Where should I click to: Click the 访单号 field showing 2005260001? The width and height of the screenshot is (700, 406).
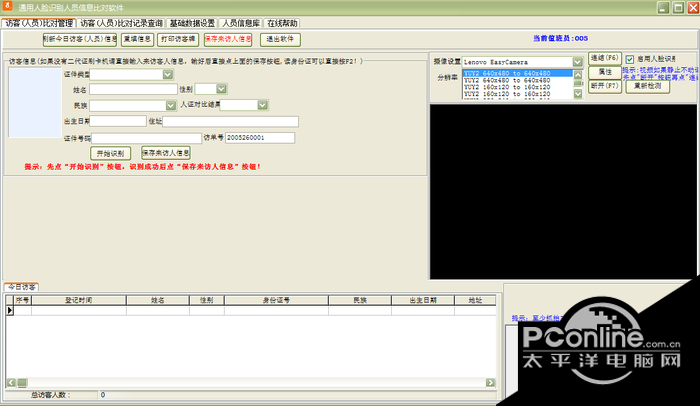[x=260, y=138]
